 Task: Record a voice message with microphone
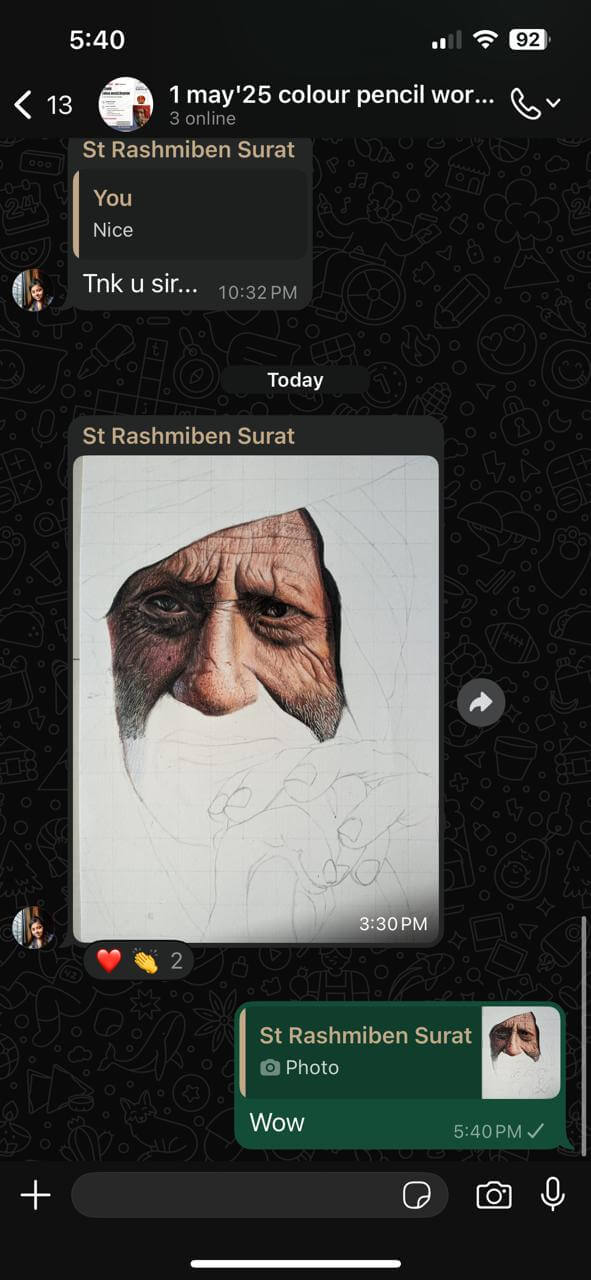tap(552, 1194)
